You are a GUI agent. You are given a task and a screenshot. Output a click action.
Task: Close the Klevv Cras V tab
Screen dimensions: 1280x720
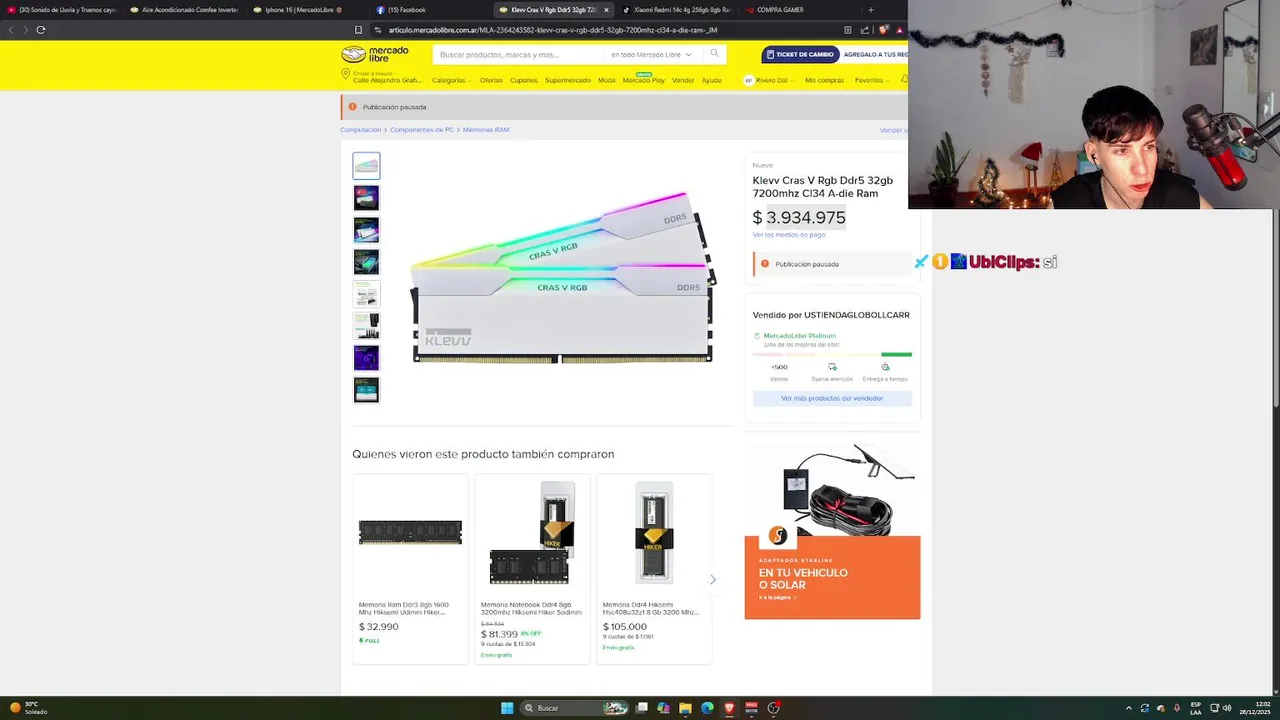pyautogui.click(x=606, y=10)
